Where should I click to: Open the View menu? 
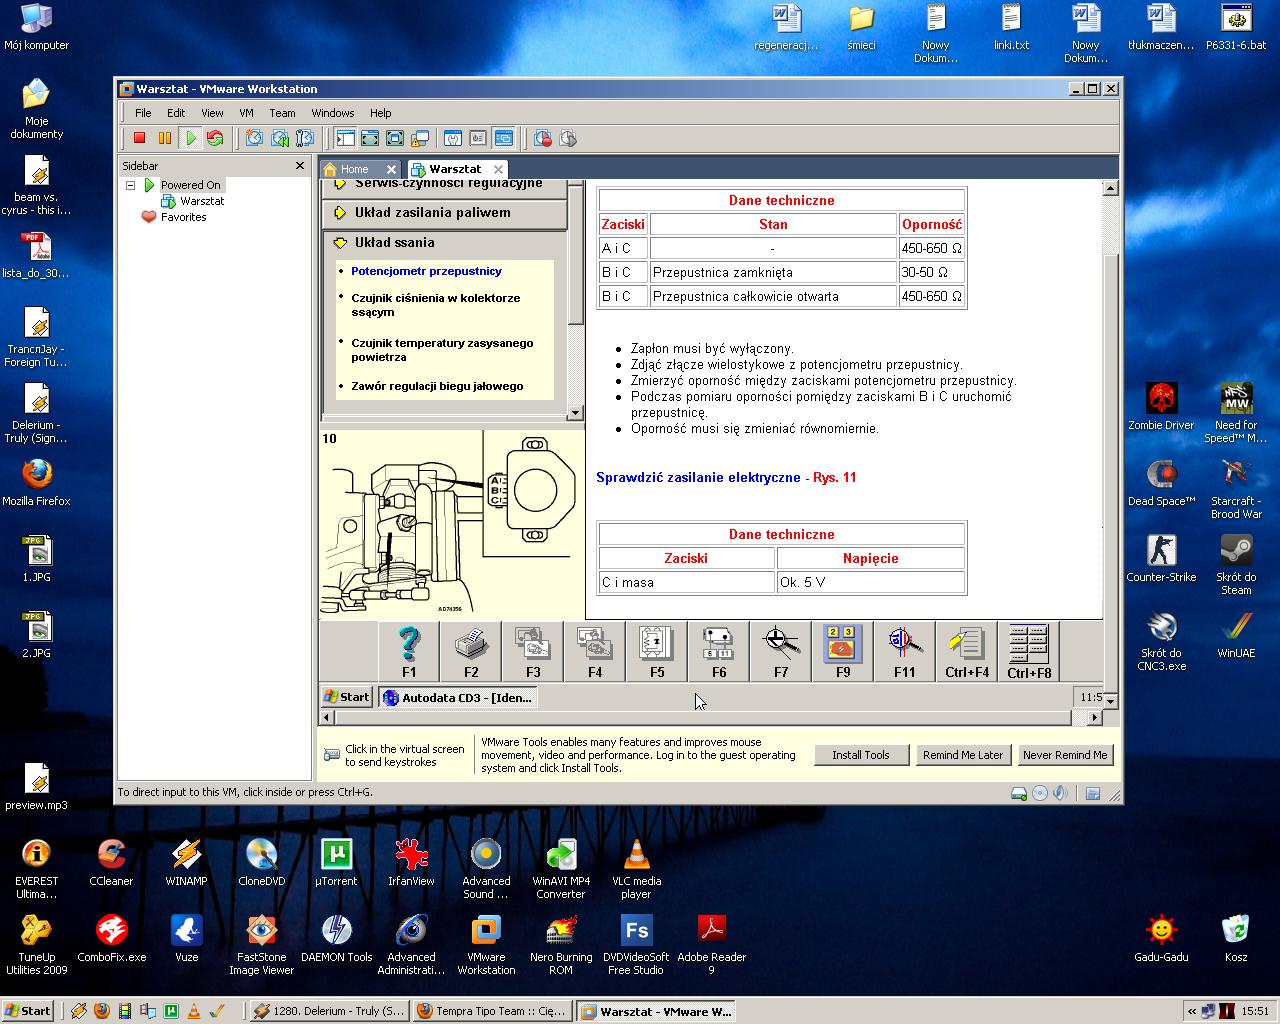(212, 113)
